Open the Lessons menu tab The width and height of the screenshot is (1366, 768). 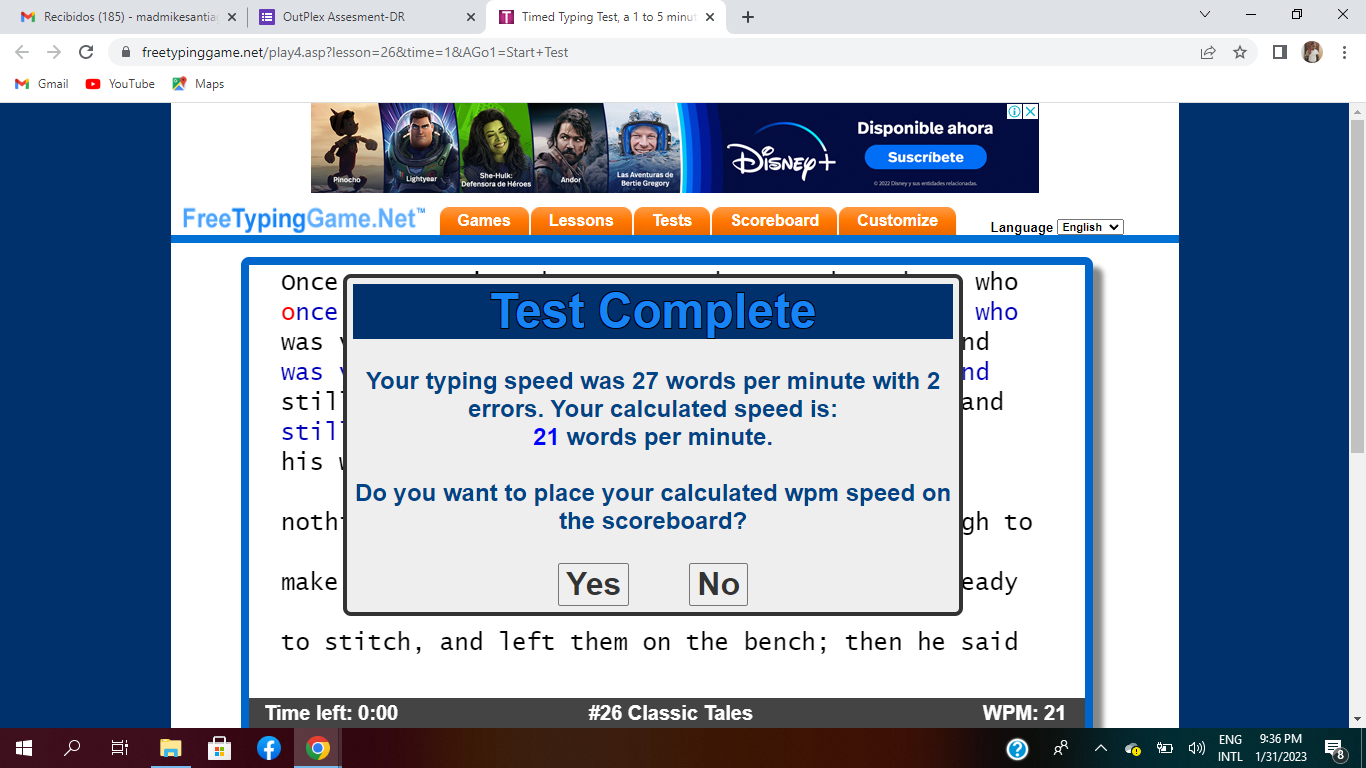pos(581,221)
